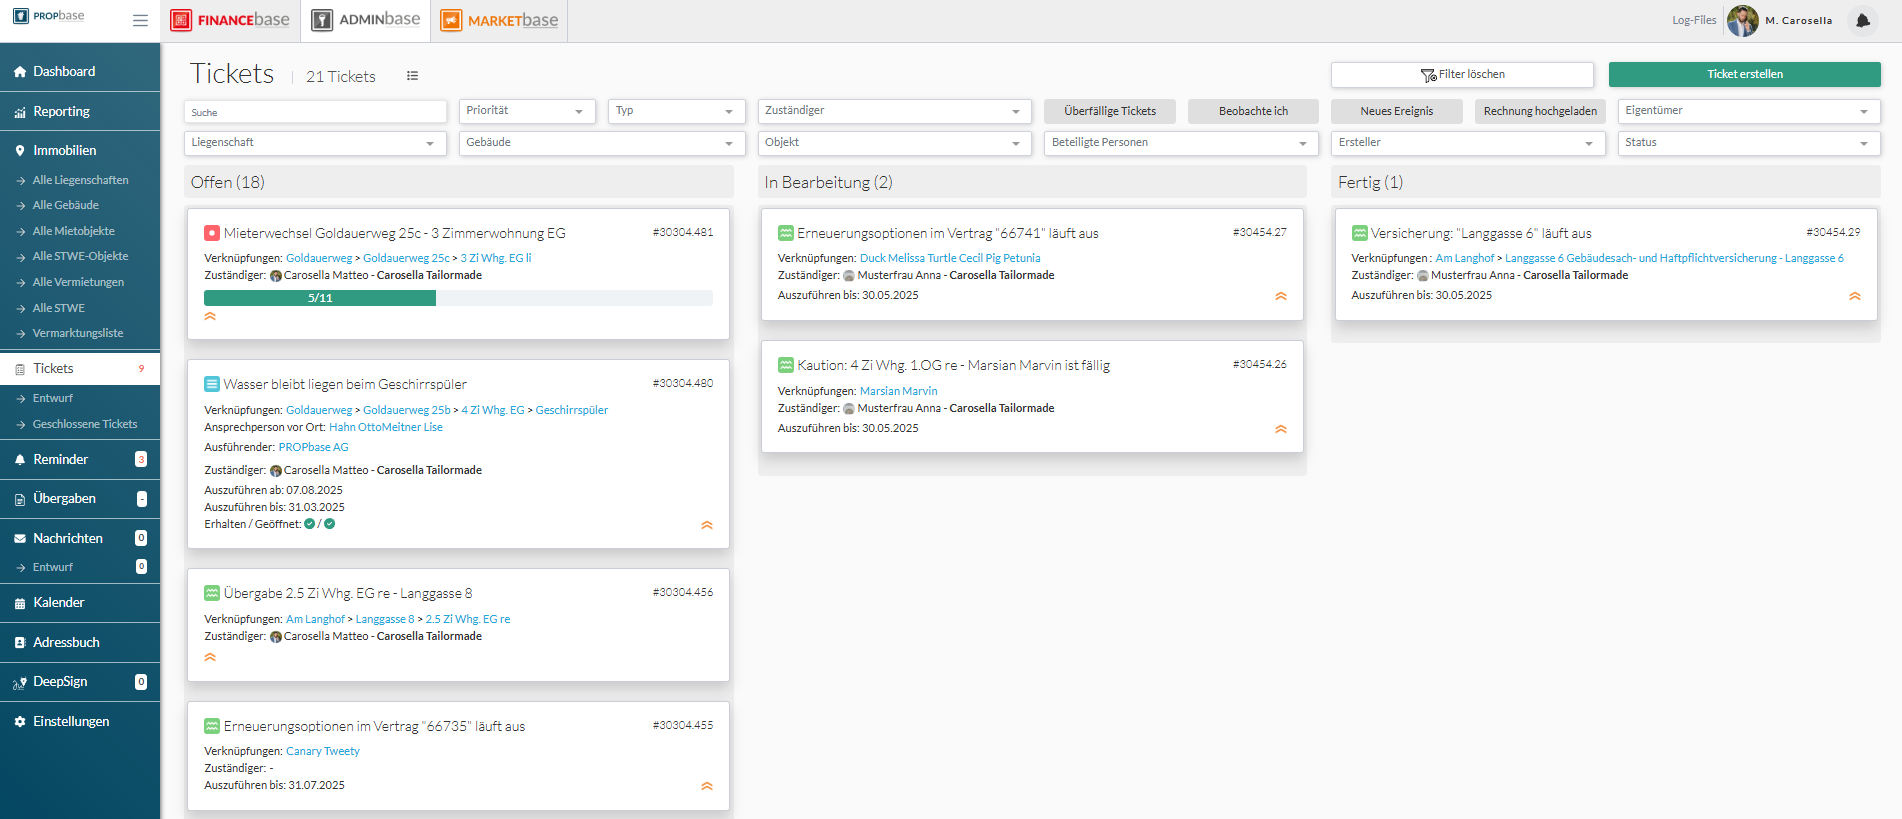Toggle the Überfällige Tickets filter
1902x819 pixels.
pyautogui.click(x=1109, y=111)
